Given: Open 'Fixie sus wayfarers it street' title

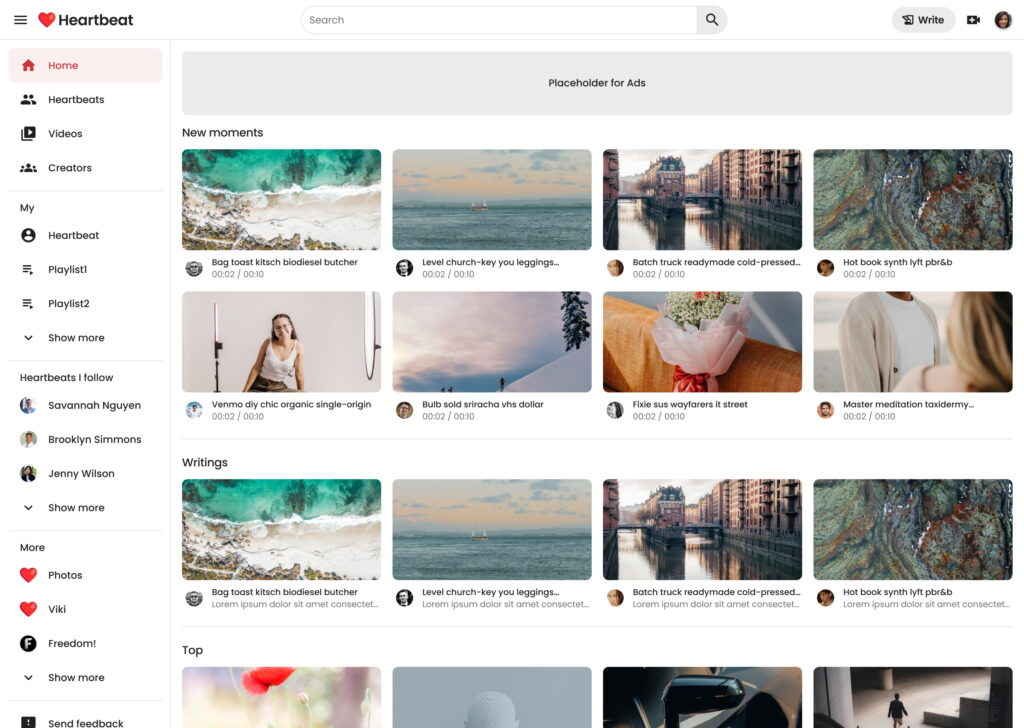Looking at the screenshot, I should pos(690,404).
